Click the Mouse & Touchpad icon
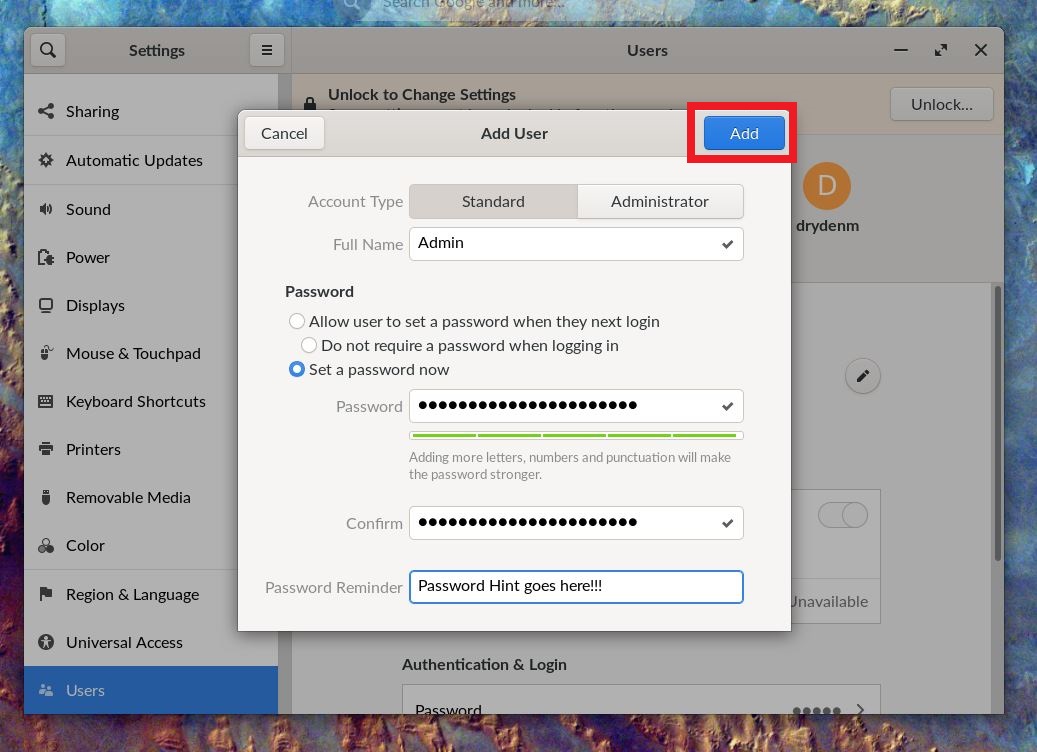Image resolution: width=1037 pixels, height=752 pixels. (46, 353)
